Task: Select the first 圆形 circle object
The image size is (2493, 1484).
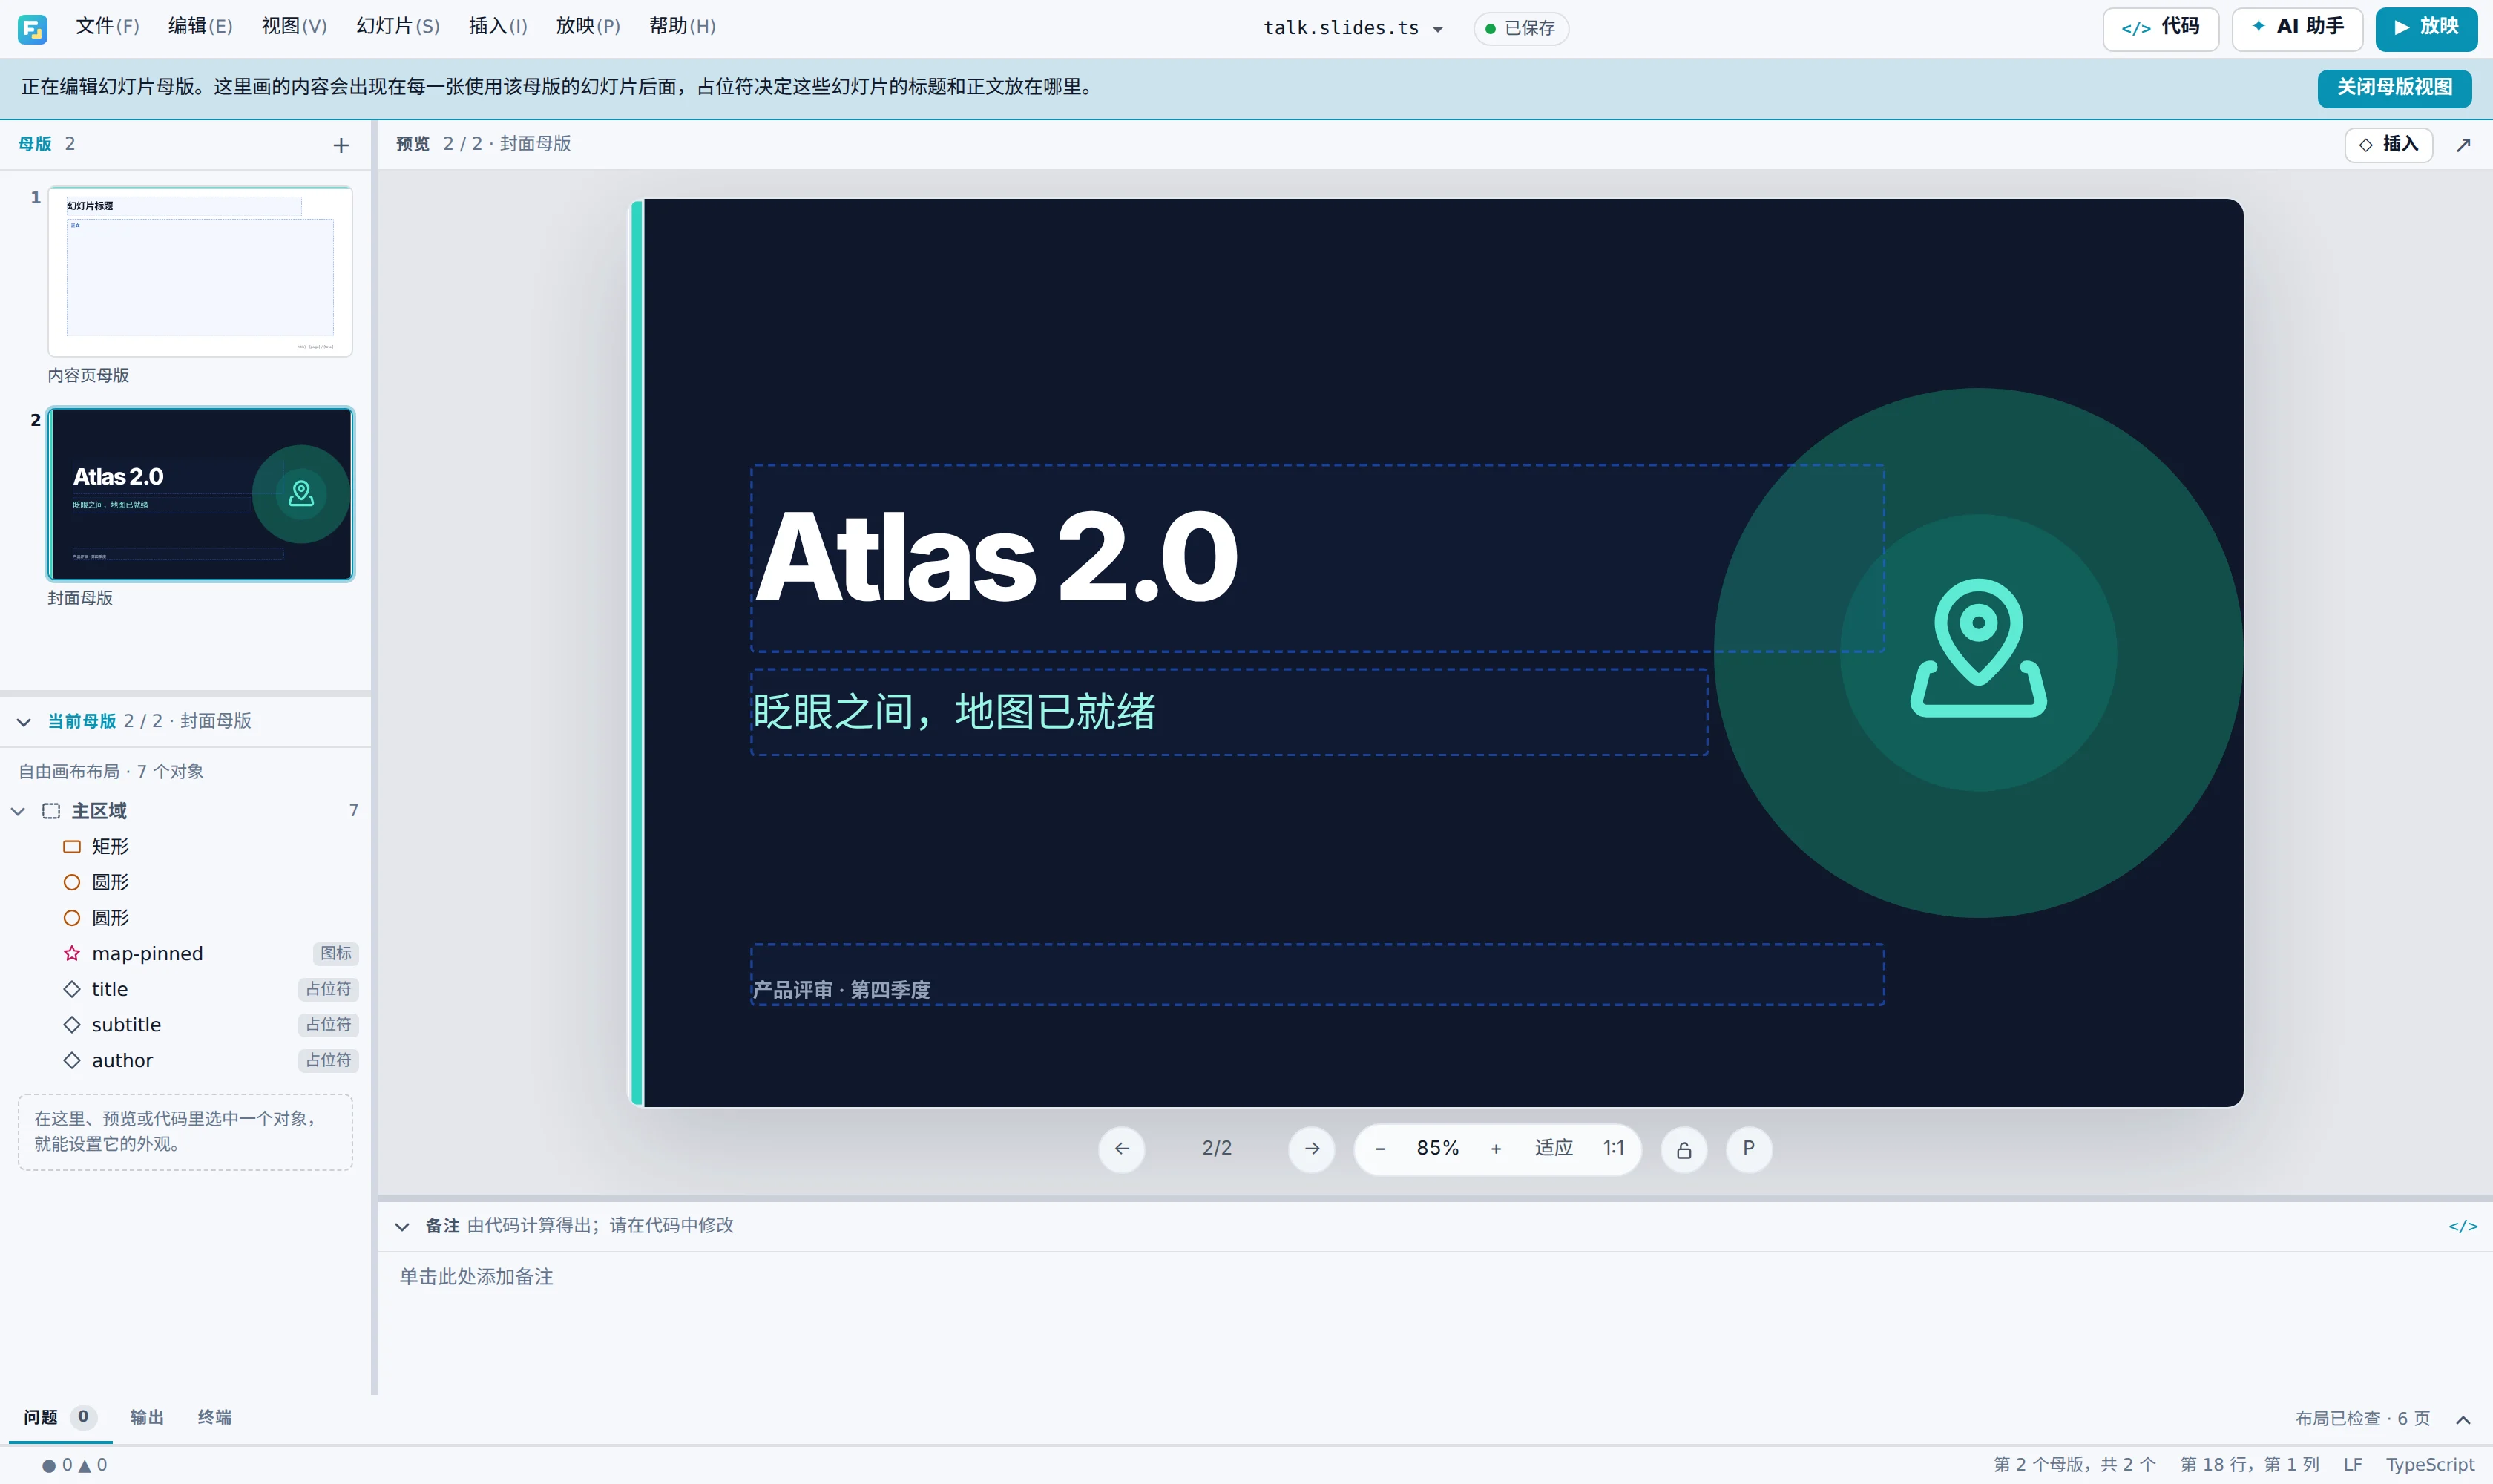Action: 186,882
